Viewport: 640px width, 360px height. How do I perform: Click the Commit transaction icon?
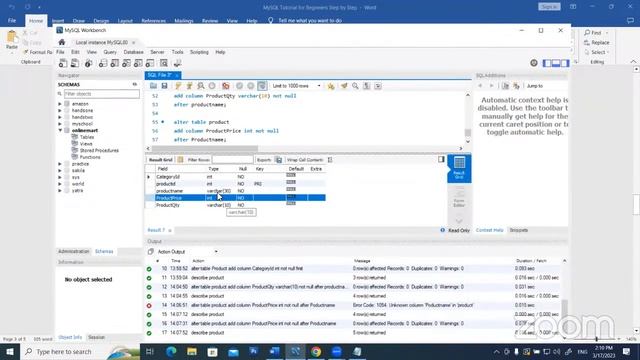[x=239, y=86]
